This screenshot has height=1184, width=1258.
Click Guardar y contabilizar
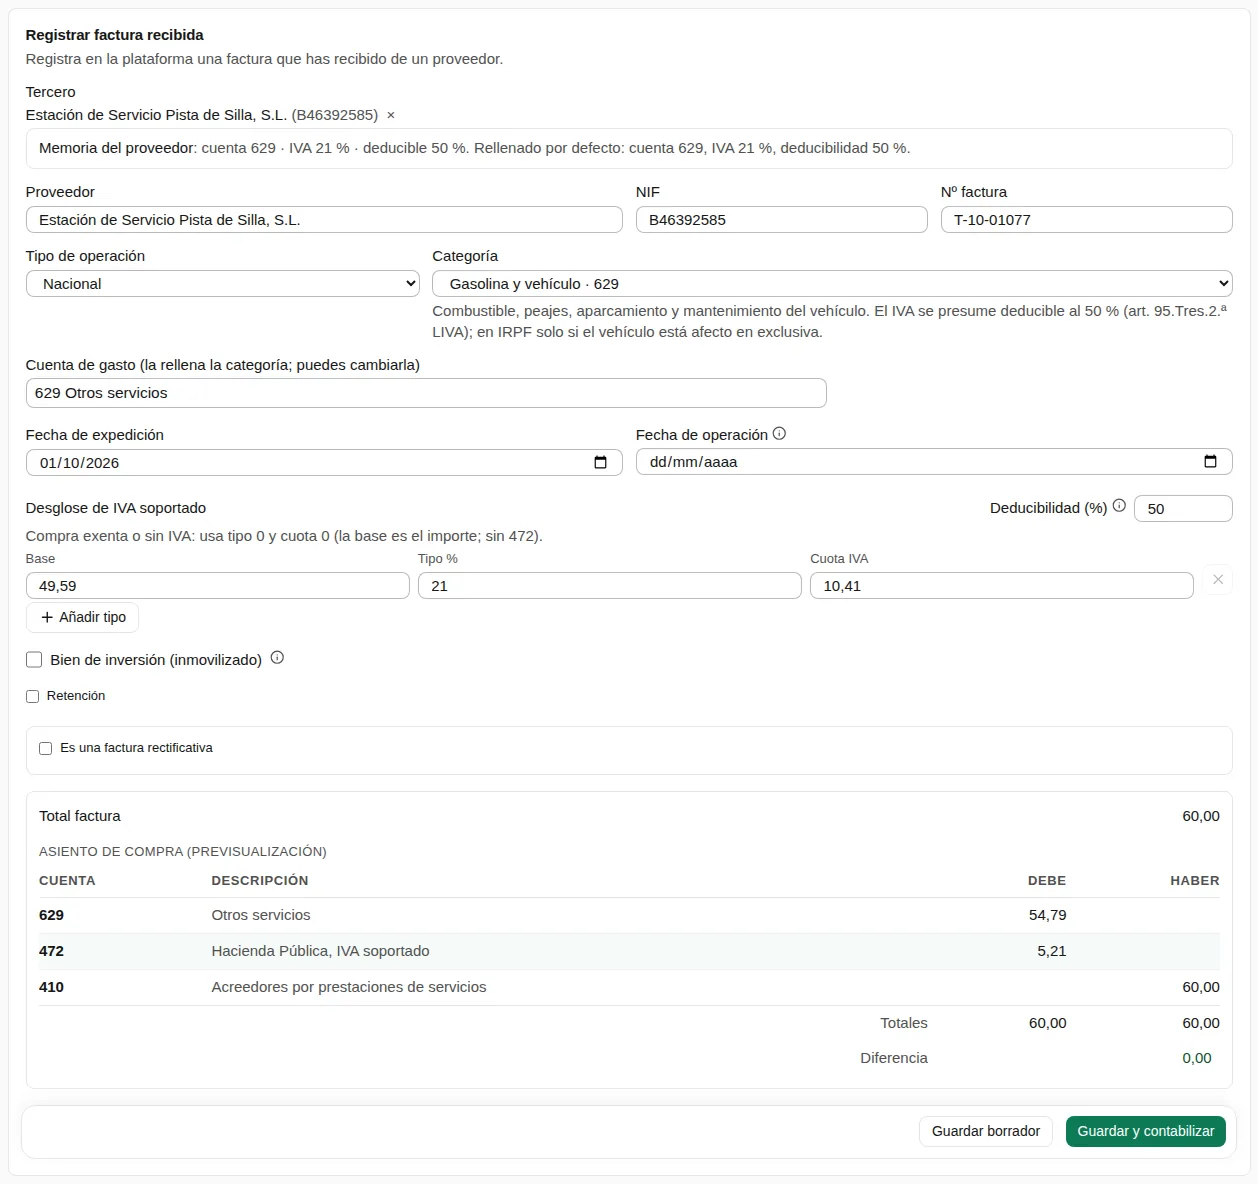1146,1131
